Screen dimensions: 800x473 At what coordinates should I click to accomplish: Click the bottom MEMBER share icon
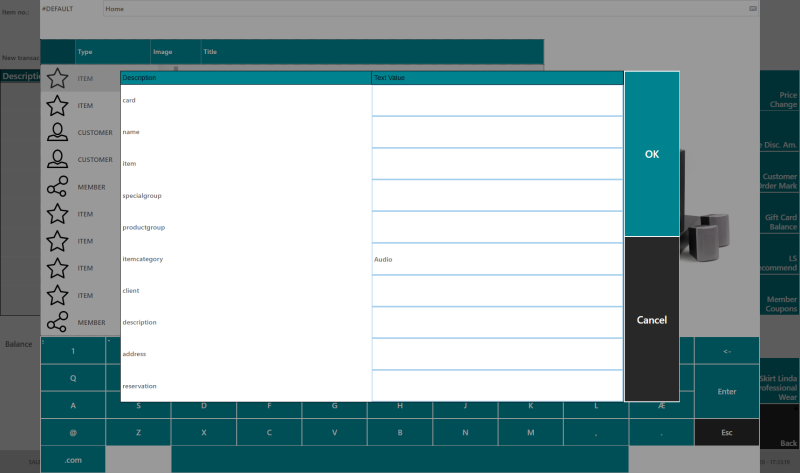pos(58,322)
